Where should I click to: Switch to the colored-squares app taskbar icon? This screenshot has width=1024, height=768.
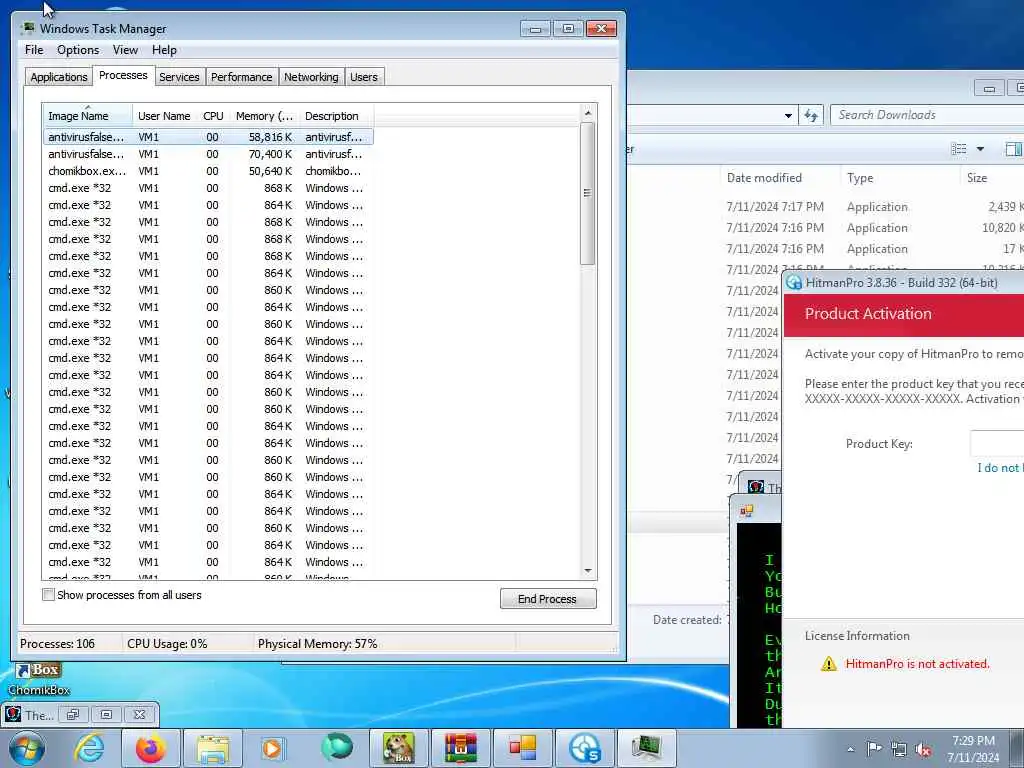pos(522,748)
